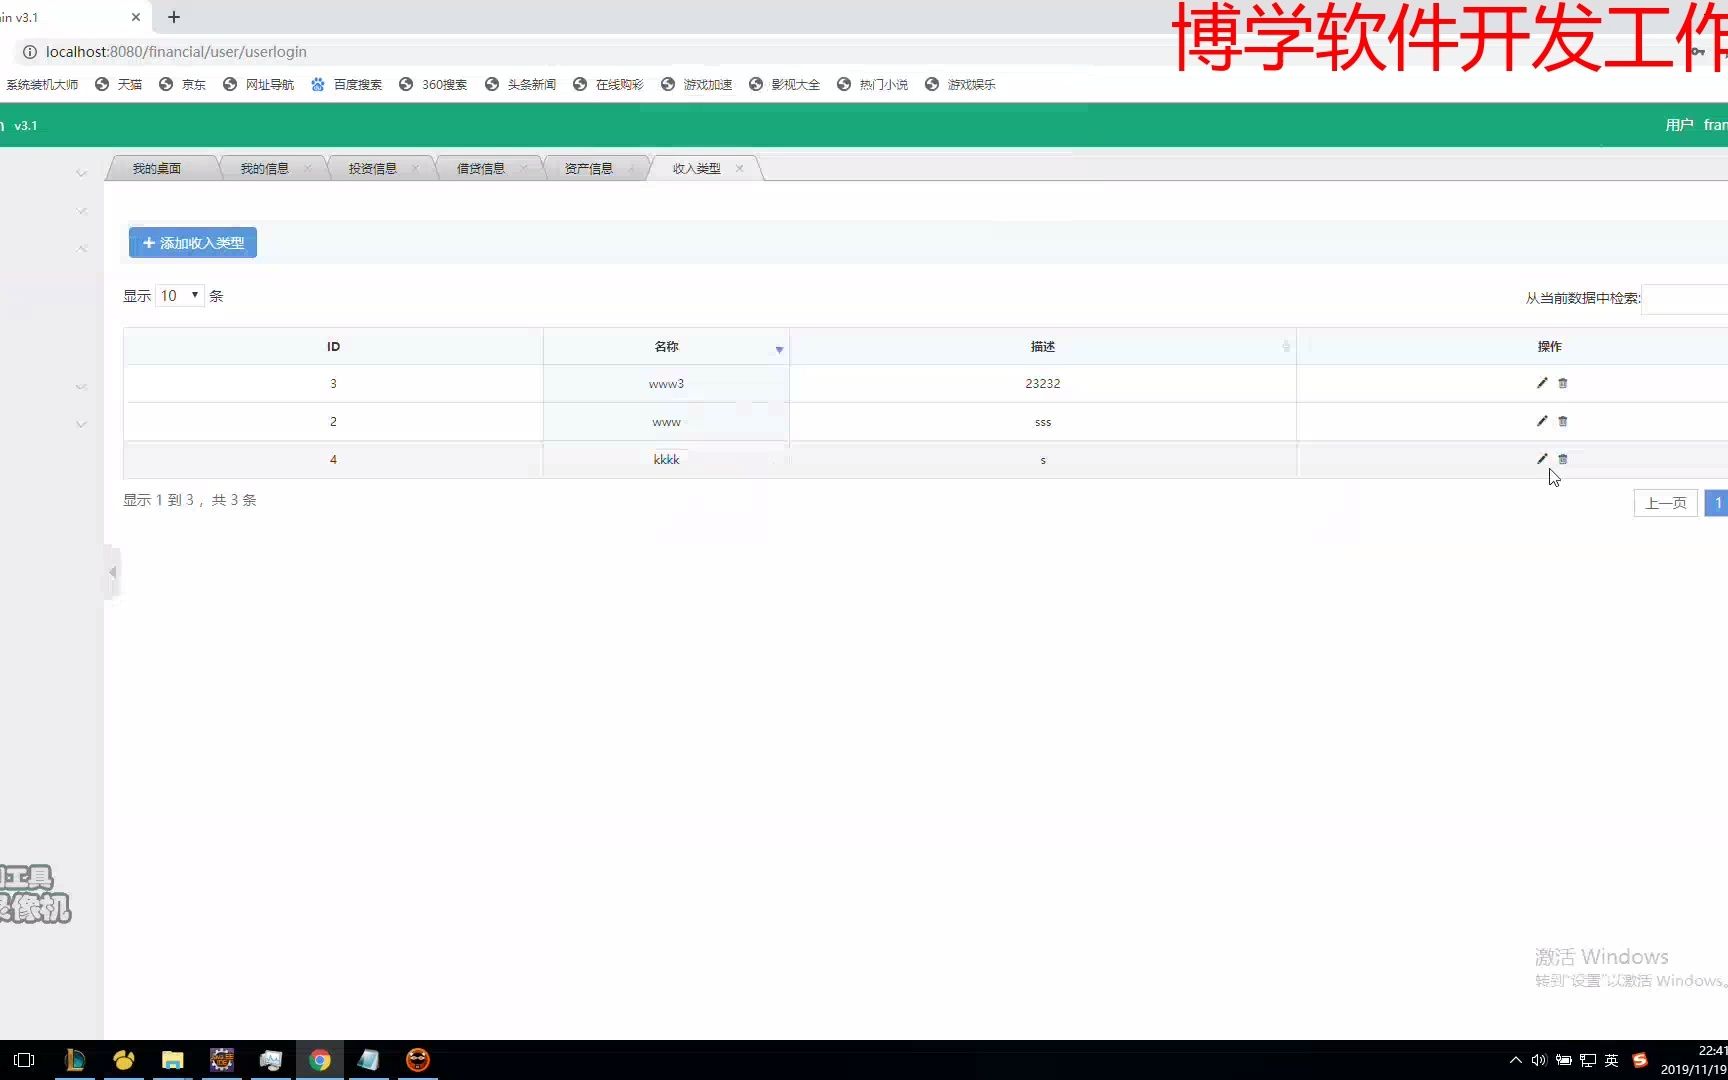Edit the kkkk row with pencil icon

pyautogui.click(x=1542, y=459)
